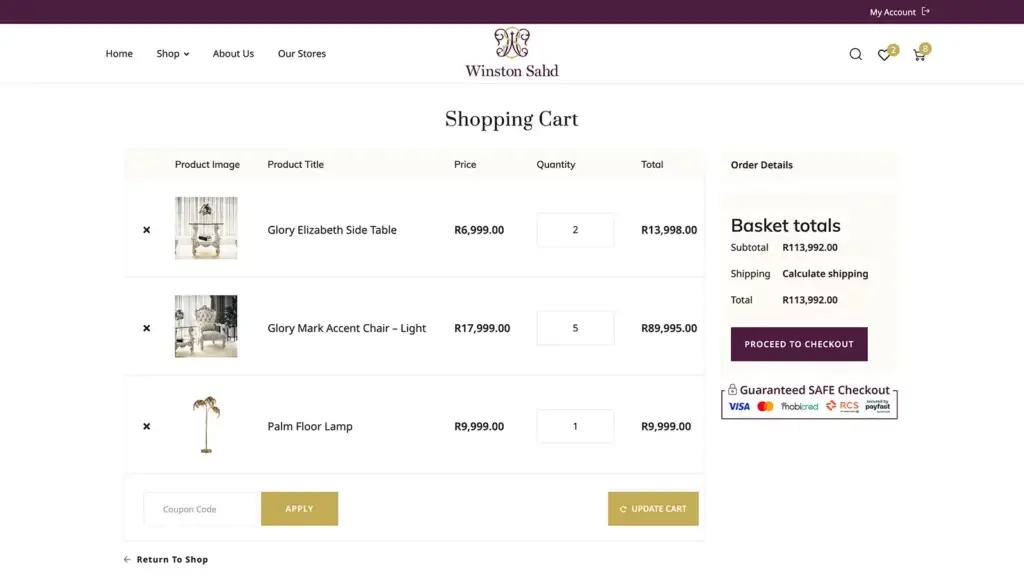This screenshot has width=1024, height=584.
Task: Click the R89,995.00 row total
Action: point(669,328)
